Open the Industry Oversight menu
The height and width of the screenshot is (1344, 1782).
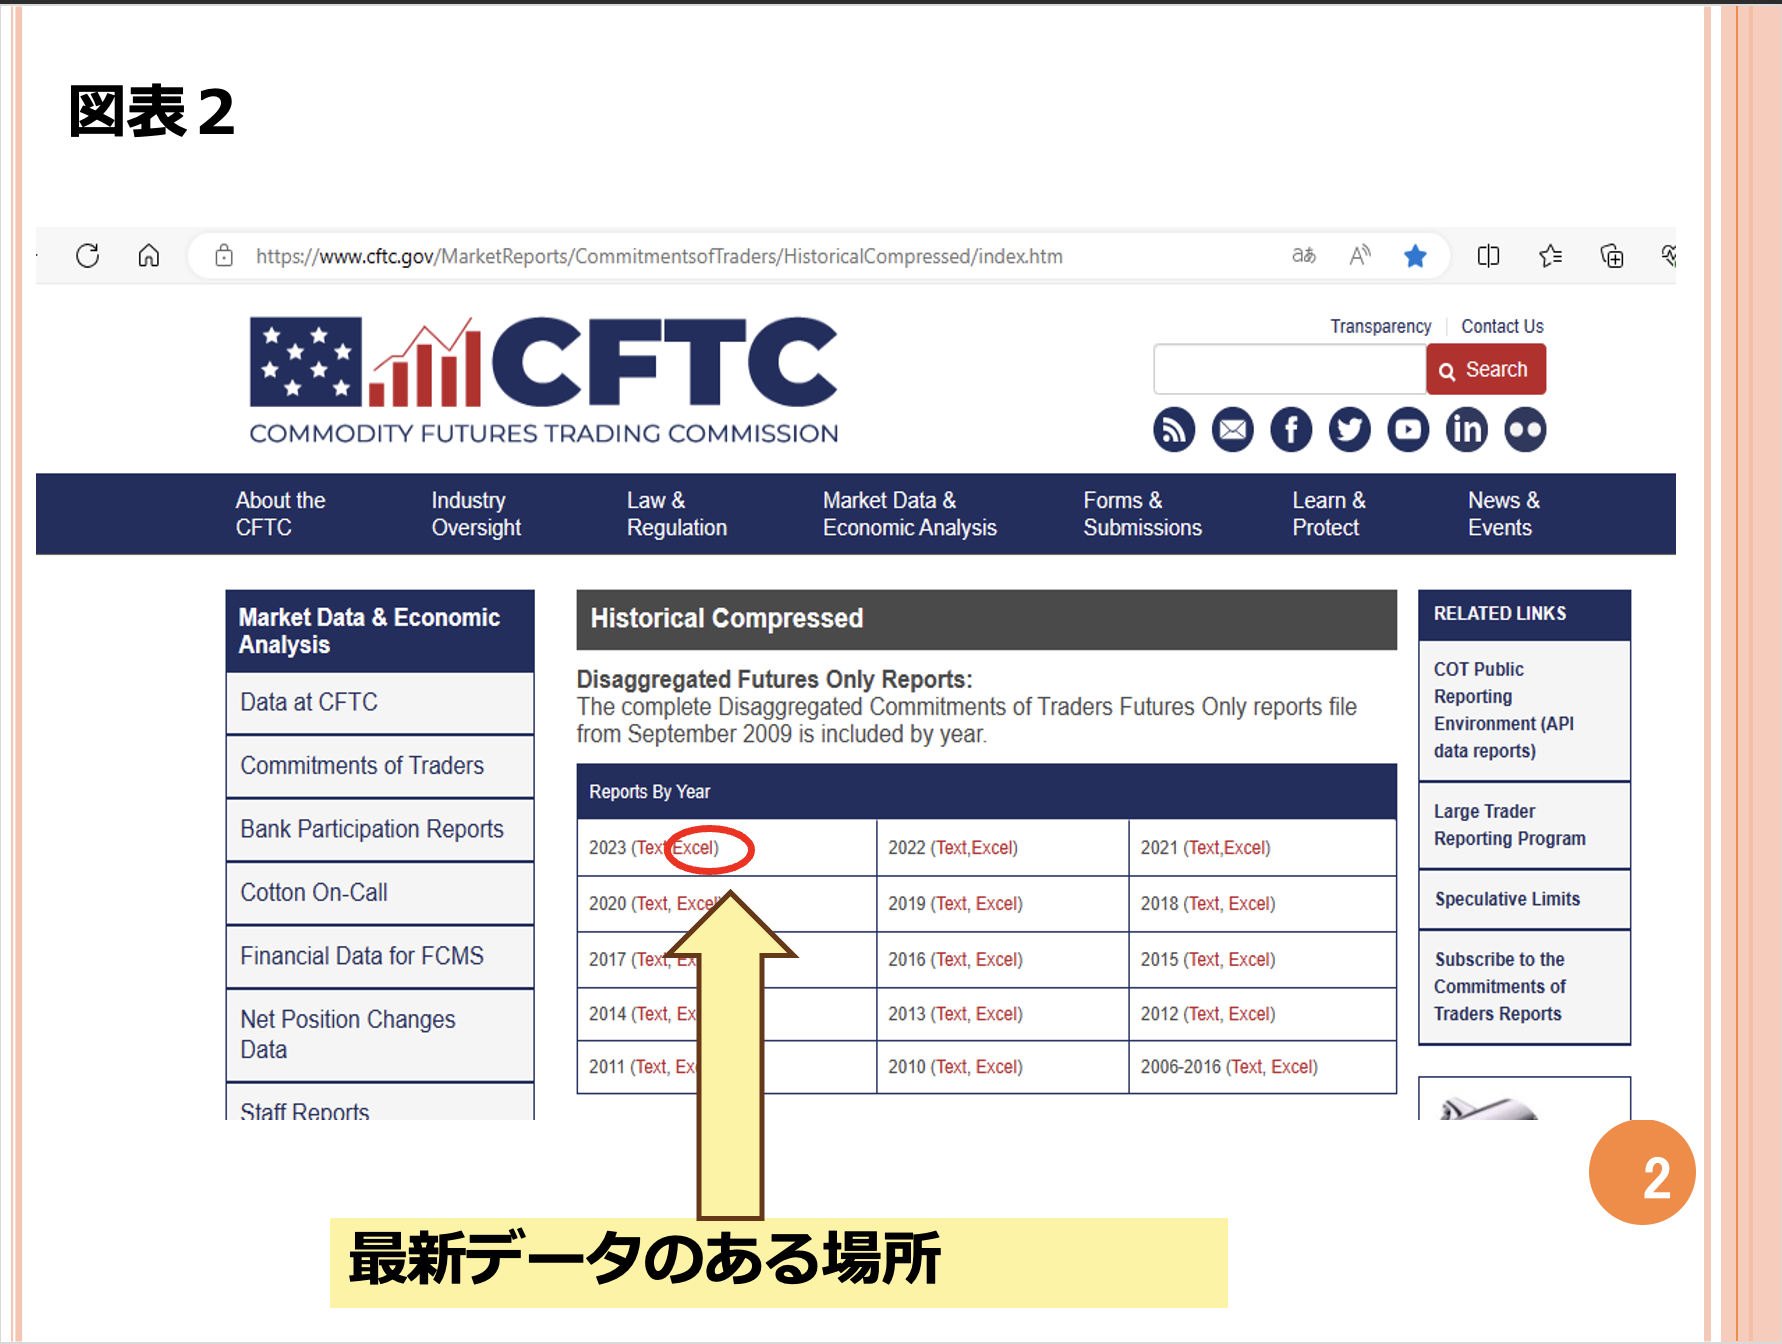pos(476,514)
